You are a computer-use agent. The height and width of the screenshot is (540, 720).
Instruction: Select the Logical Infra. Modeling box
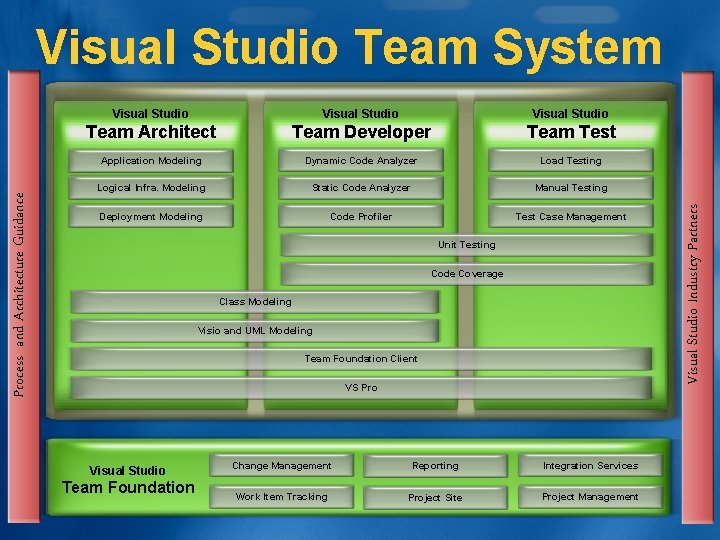pyautogui.click(x=151, y=188)
